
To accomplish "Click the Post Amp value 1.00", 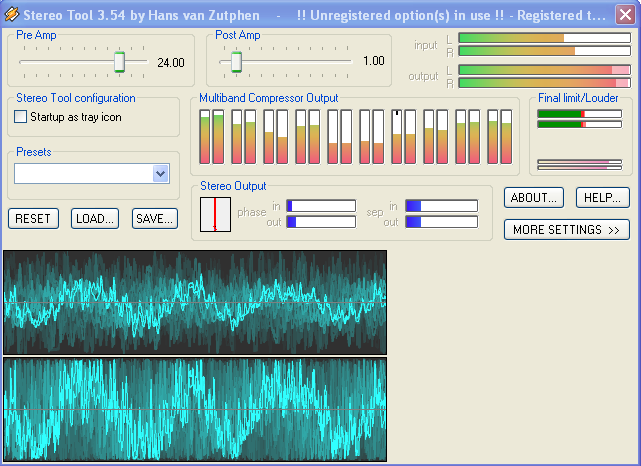I will tap(374, 61).
